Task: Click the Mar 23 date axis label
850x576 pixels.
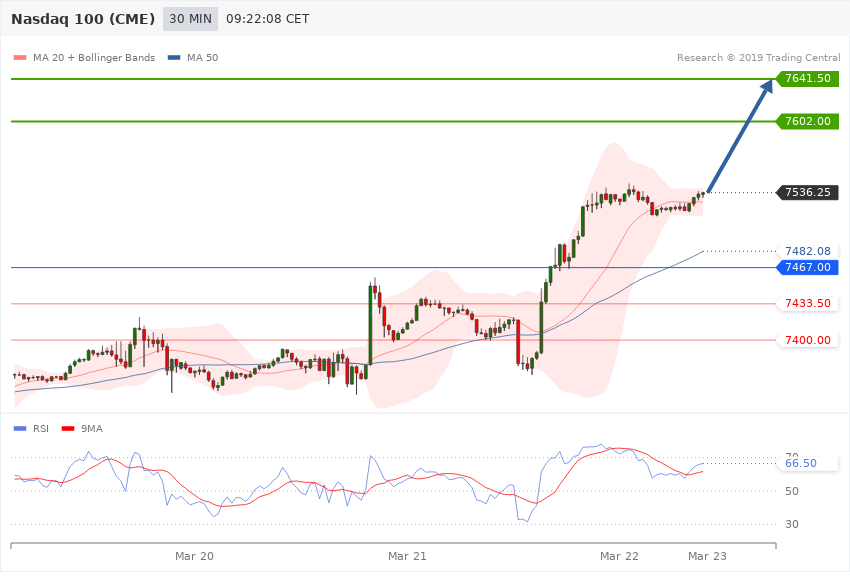Action: coord(707,556)
